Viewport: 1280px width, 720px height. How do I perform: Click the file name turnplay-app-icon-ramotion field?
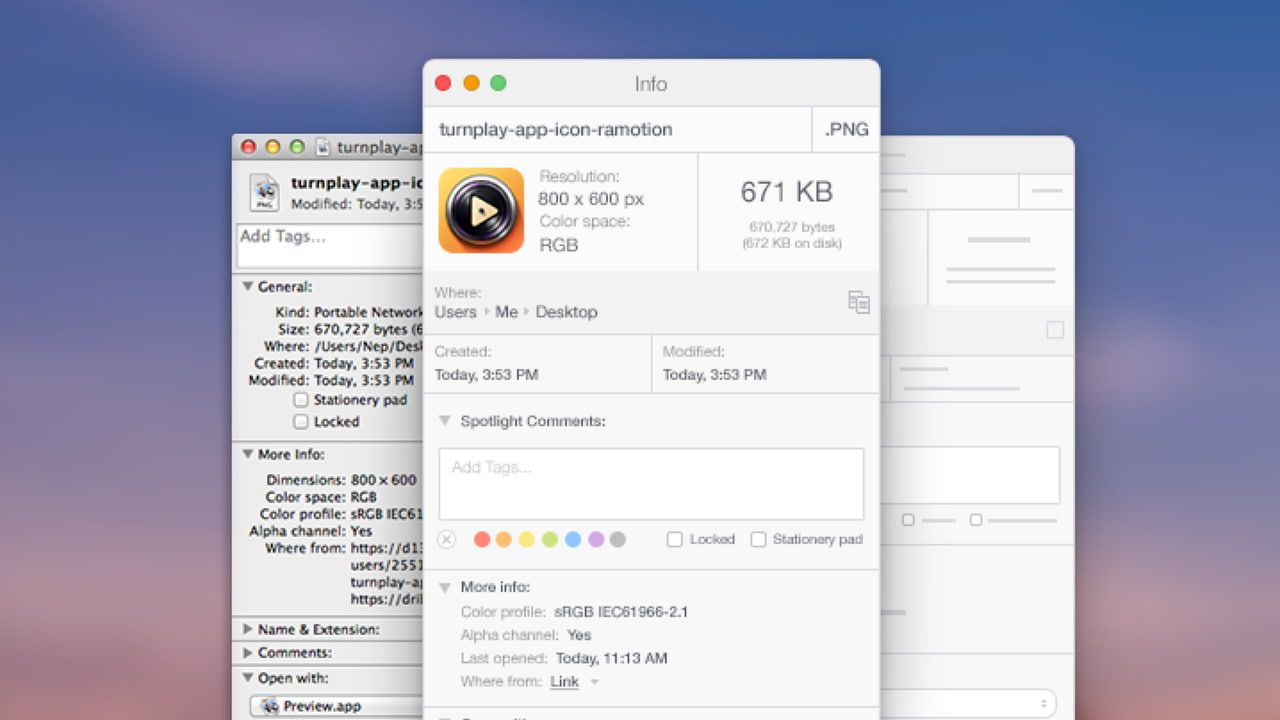pos(617,129)
